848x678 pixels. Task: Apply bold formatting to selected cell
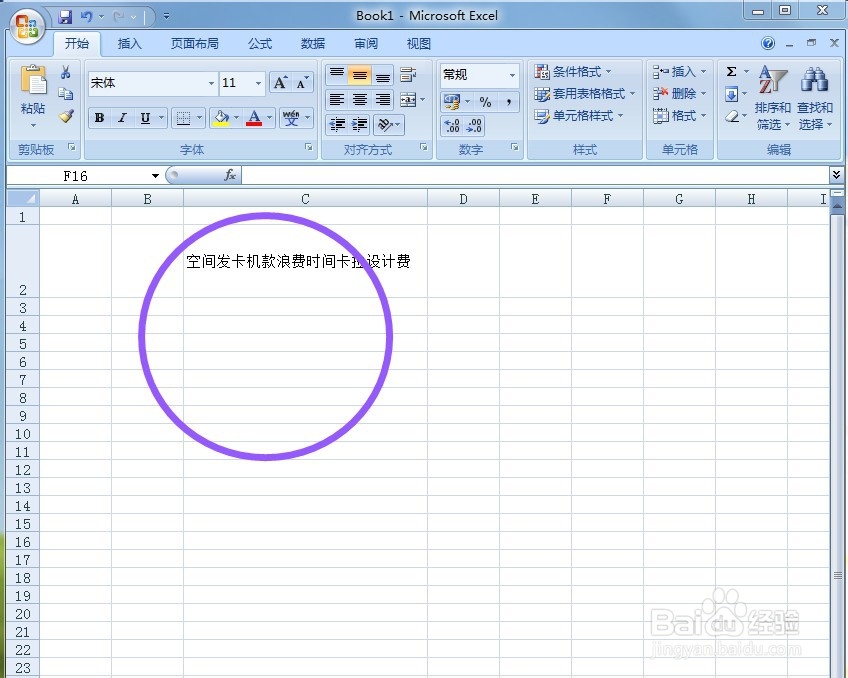click(x=98, y=118)
